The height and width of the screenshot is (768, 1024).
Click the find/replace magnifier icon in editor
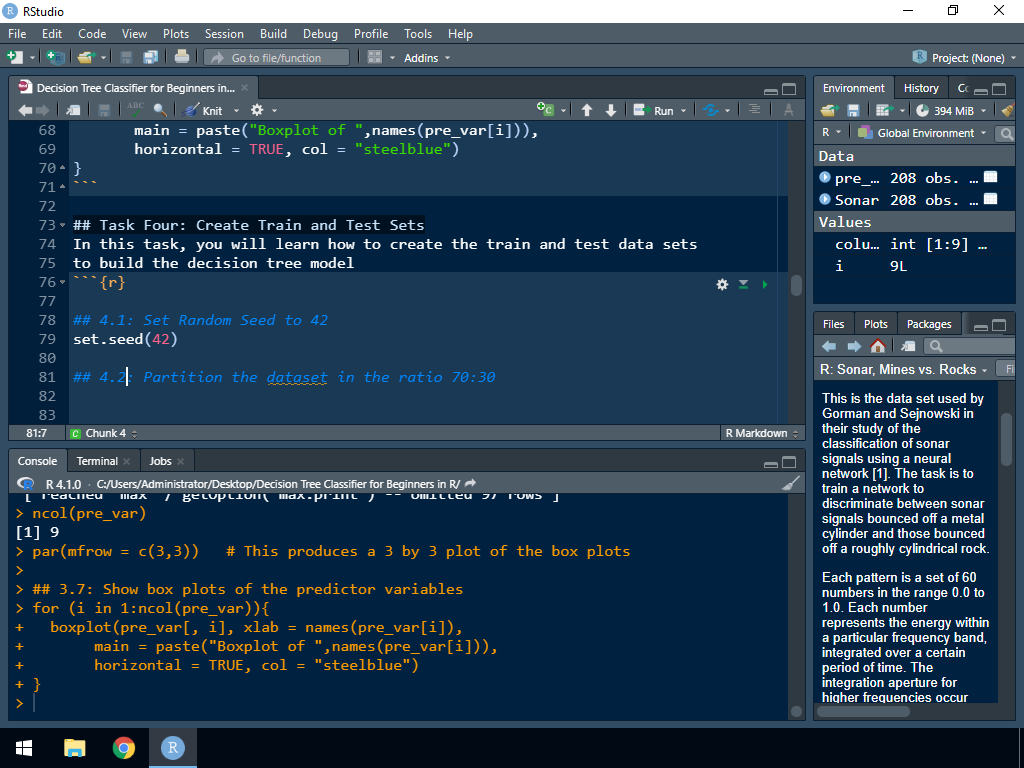pos(160,110)
